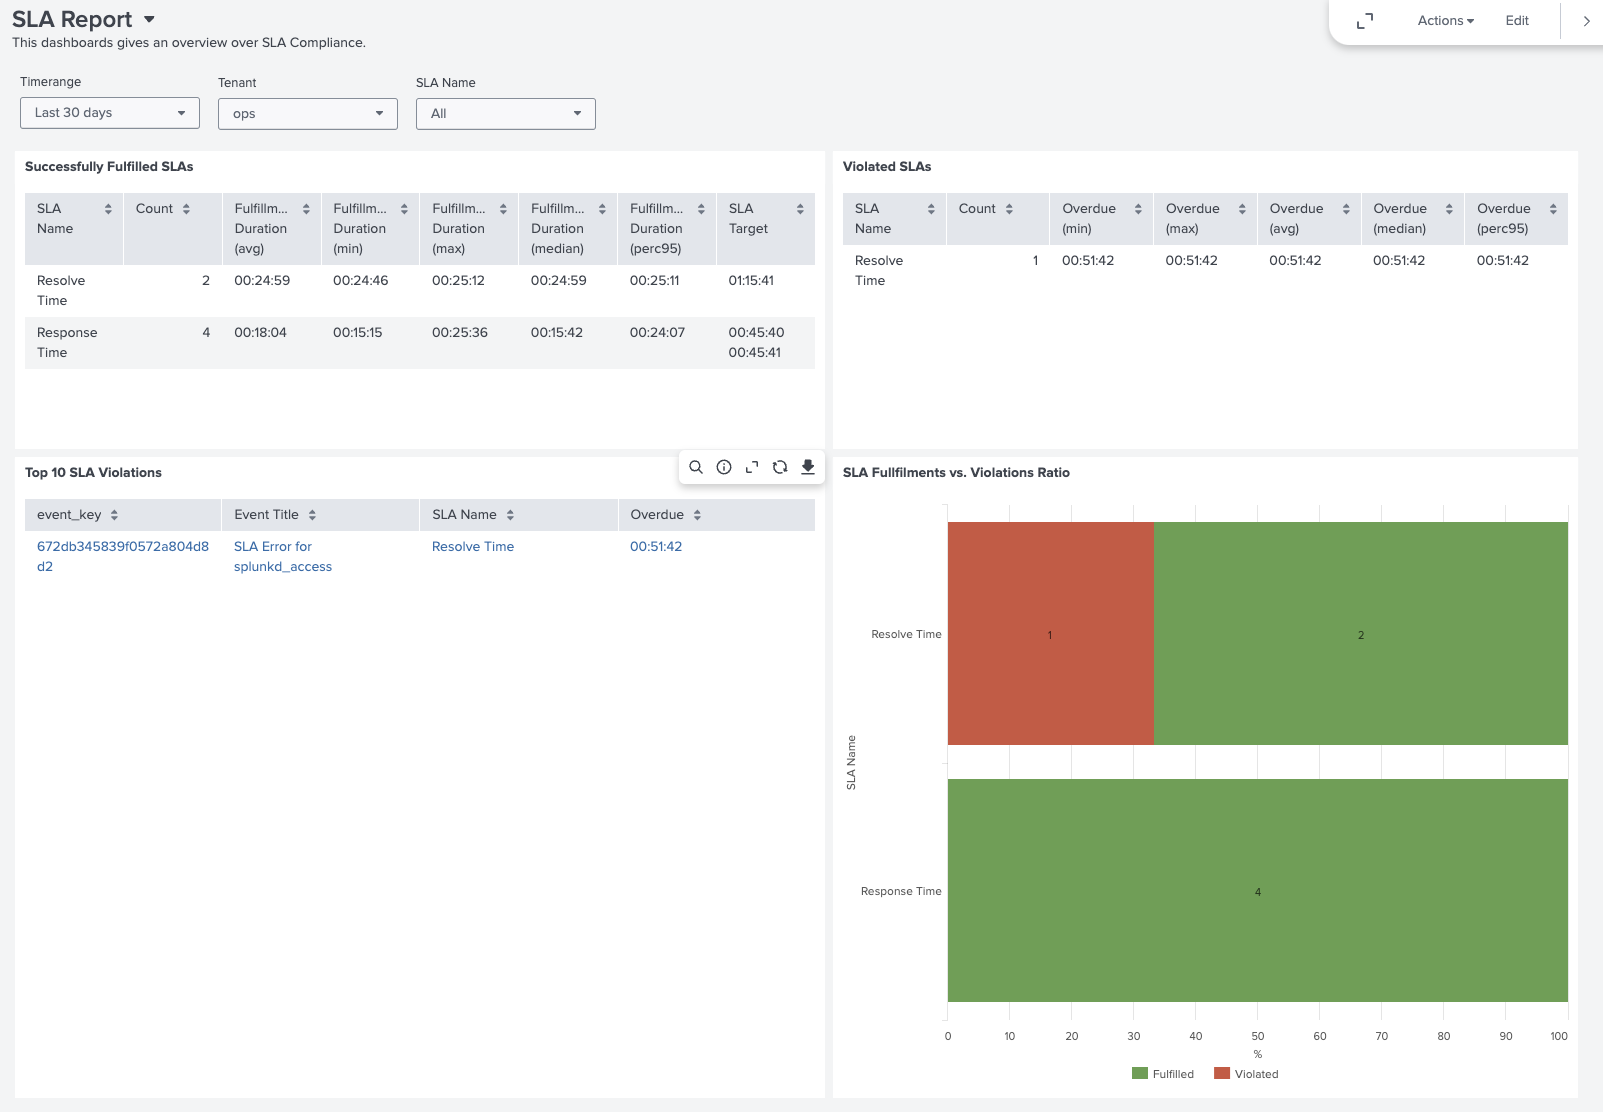Click the red violated bar segment for Resolve Time
Viewport: 1603px width, 1112px height.
[x=1050, y=633]
